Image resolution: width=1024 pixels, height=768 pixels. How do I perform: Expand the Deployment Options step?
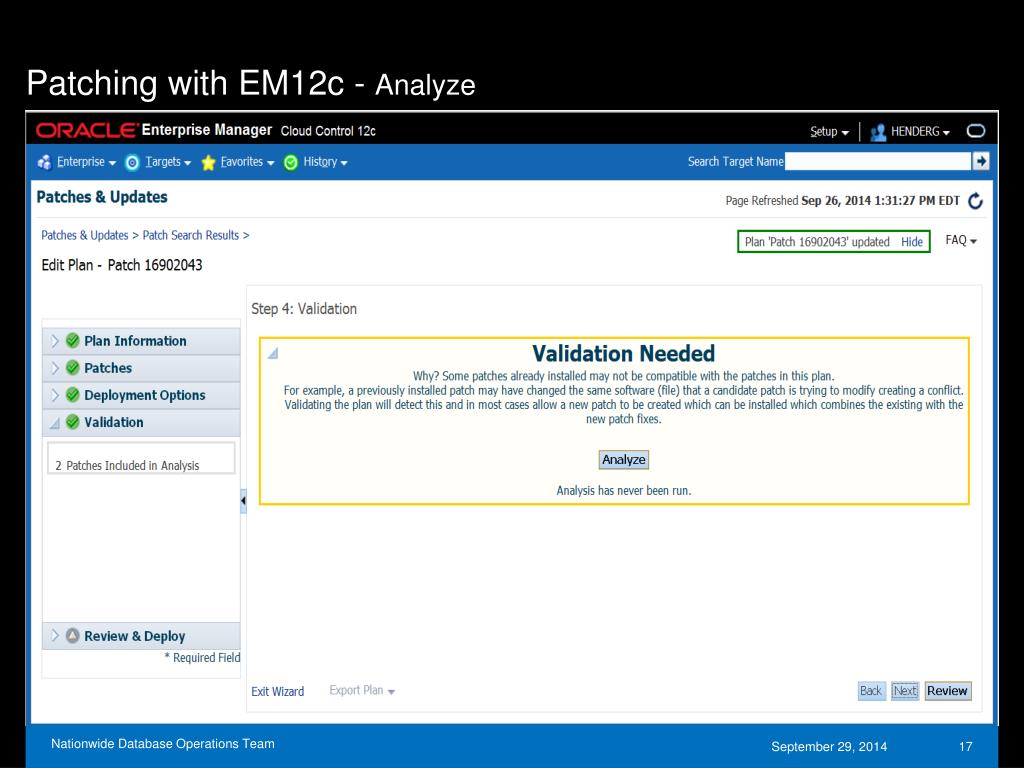(x=55, y=395)
